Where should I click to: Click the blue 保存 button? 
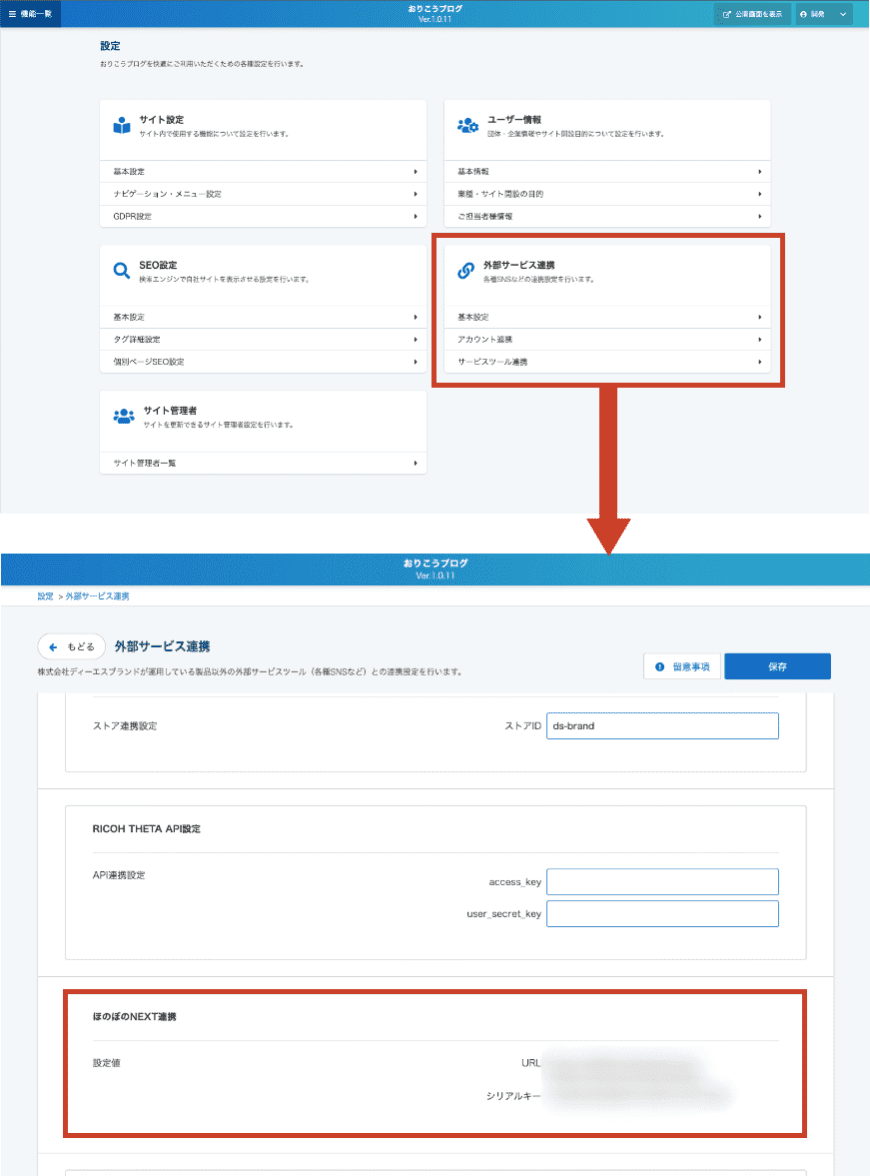[777, 666]
